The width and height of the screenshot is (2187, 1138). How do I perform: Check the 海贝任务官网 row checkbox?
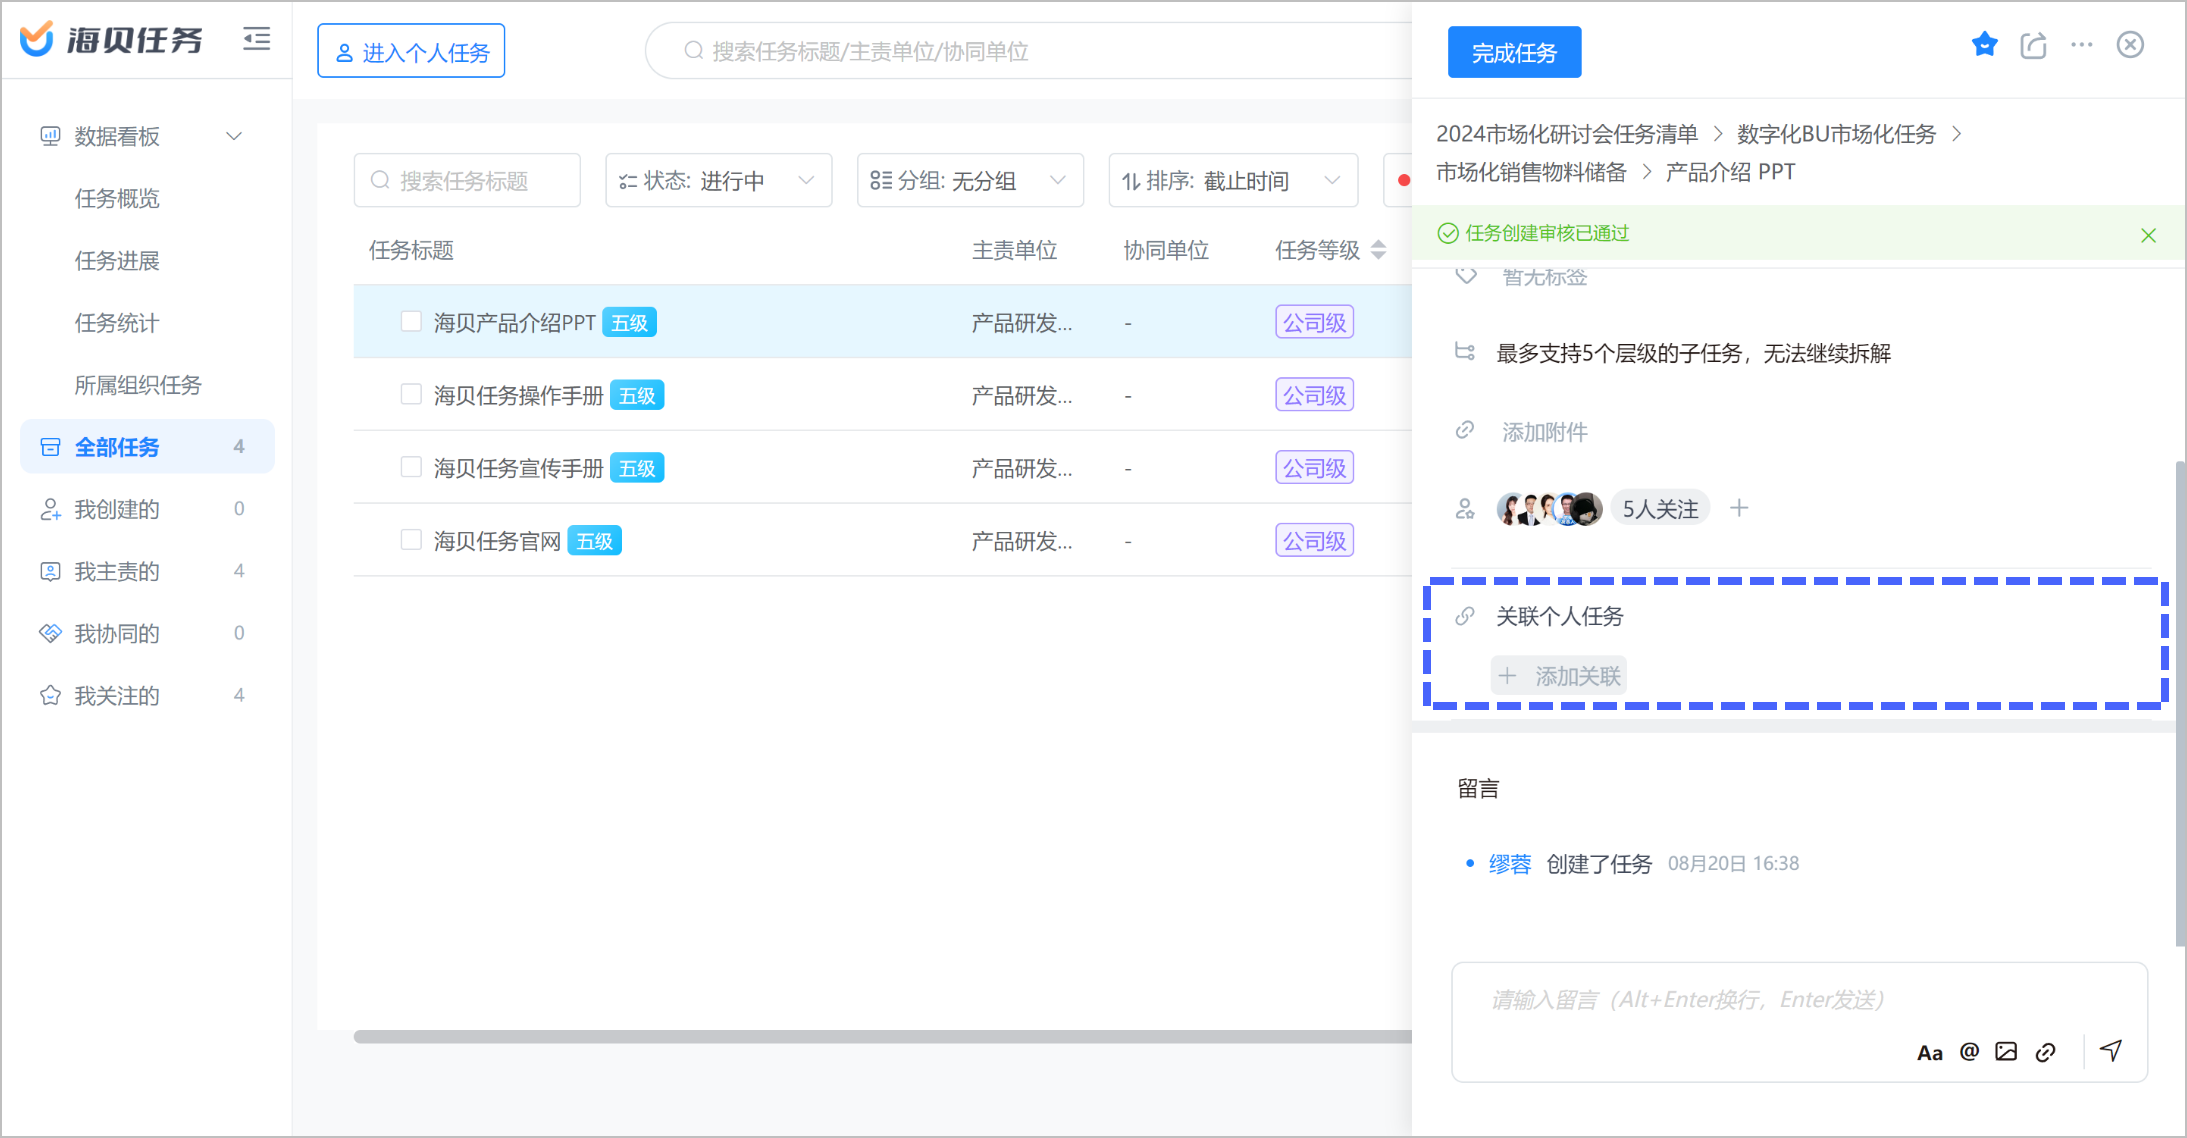coord(411,540)
